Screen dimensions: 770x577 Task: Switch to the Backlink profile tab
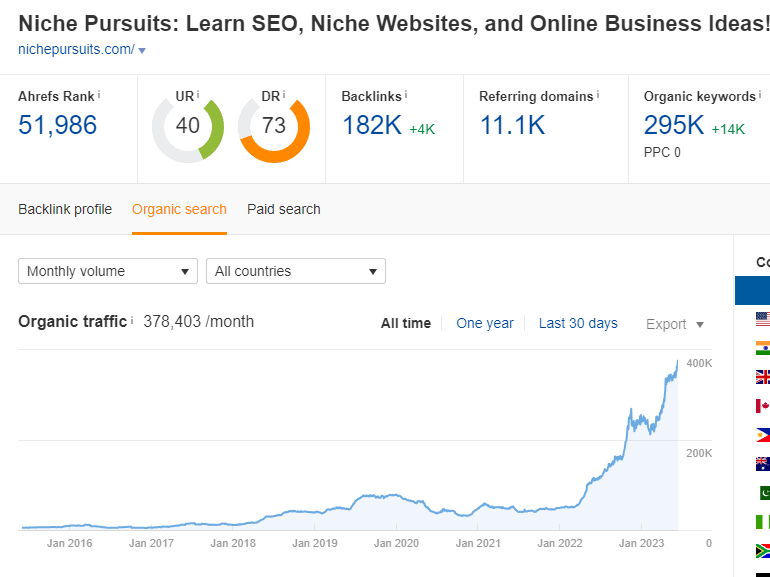pos(65,209)
